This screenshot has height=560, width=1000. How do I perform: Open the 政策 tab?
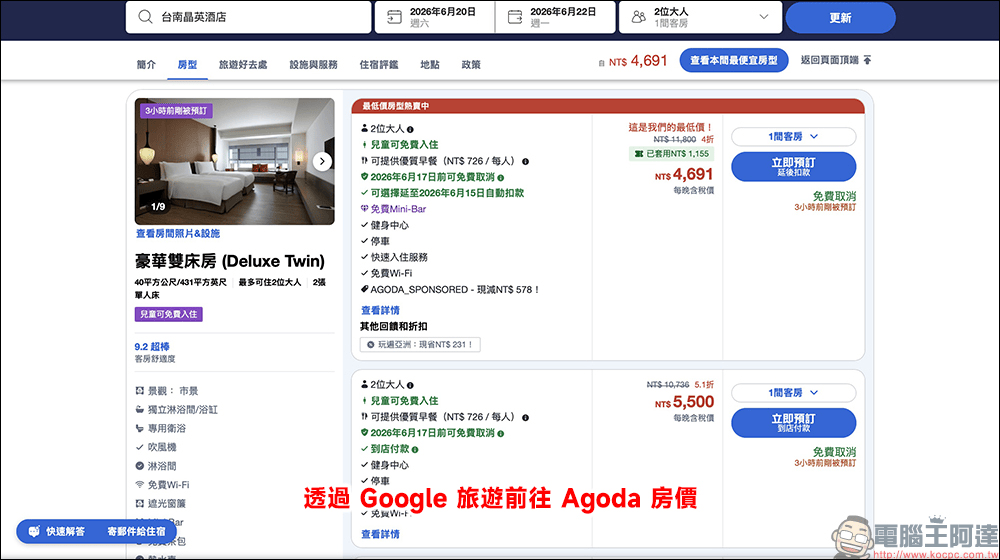point(471,64)
